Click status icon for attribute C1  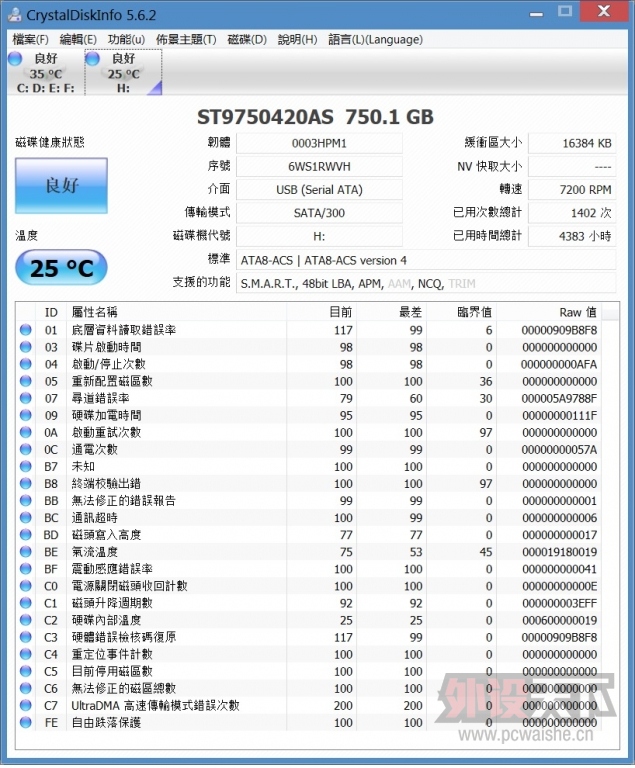coord(25,603)
